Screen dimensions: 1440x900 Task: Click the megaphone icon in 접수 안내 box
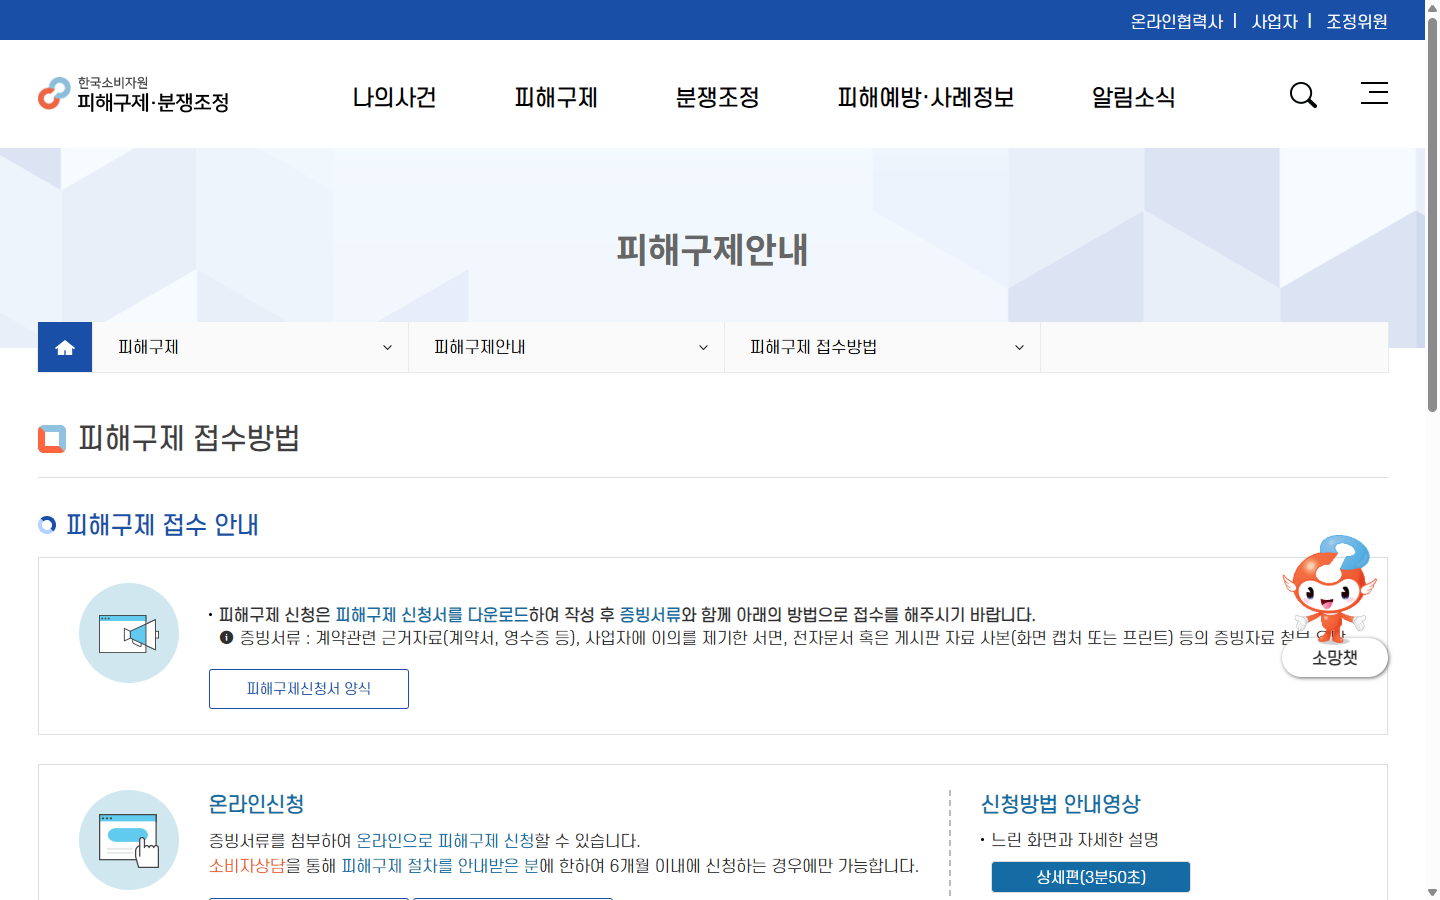[x=129, y=633]
